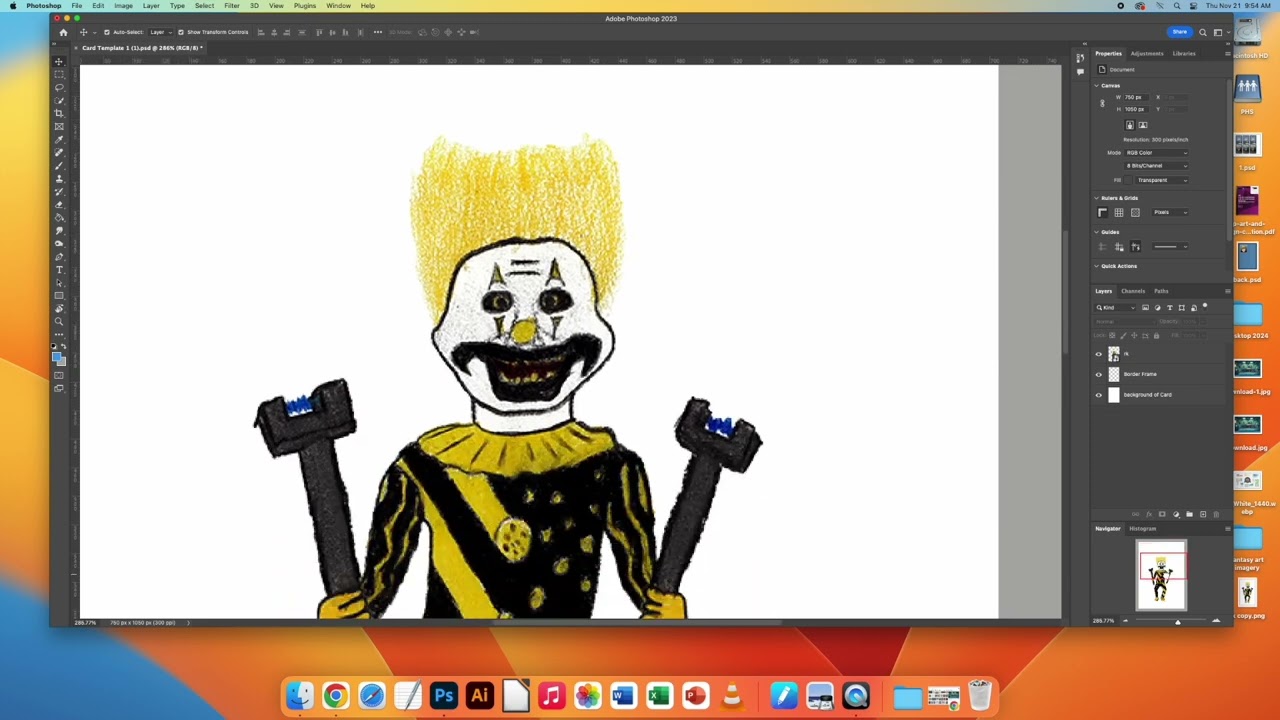Filter layers by pixel layer icon
This screenshot has height=720, width=1280.
pos(1145,308)
